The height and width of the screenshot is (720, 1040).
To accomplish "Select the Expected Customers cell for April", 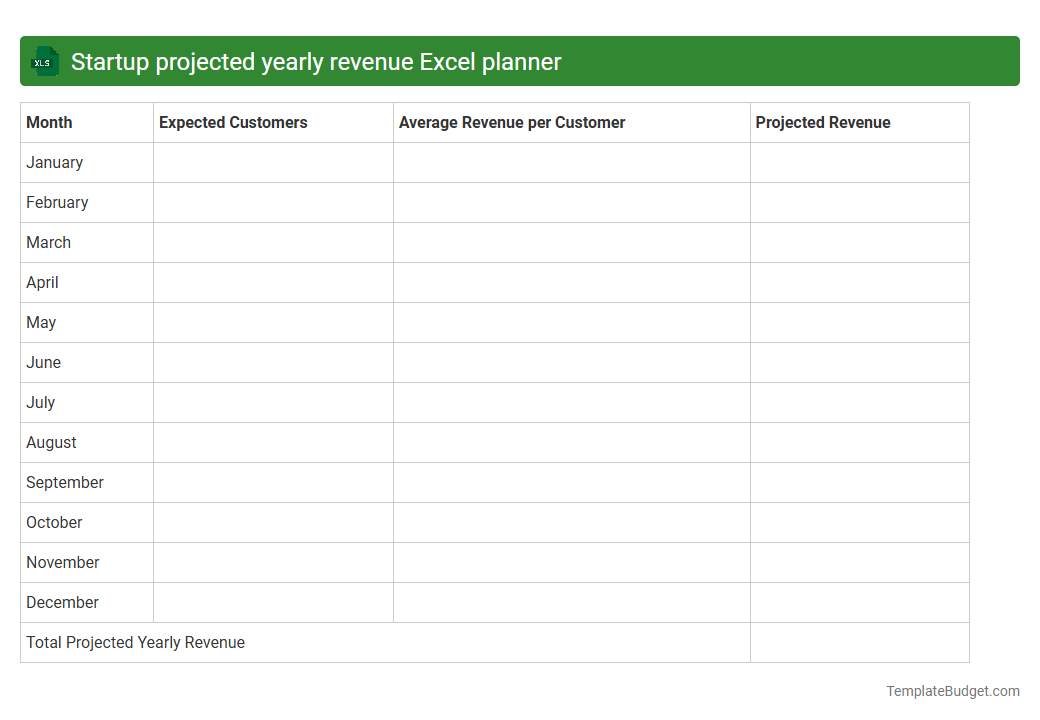I will (x=272, y=282).
